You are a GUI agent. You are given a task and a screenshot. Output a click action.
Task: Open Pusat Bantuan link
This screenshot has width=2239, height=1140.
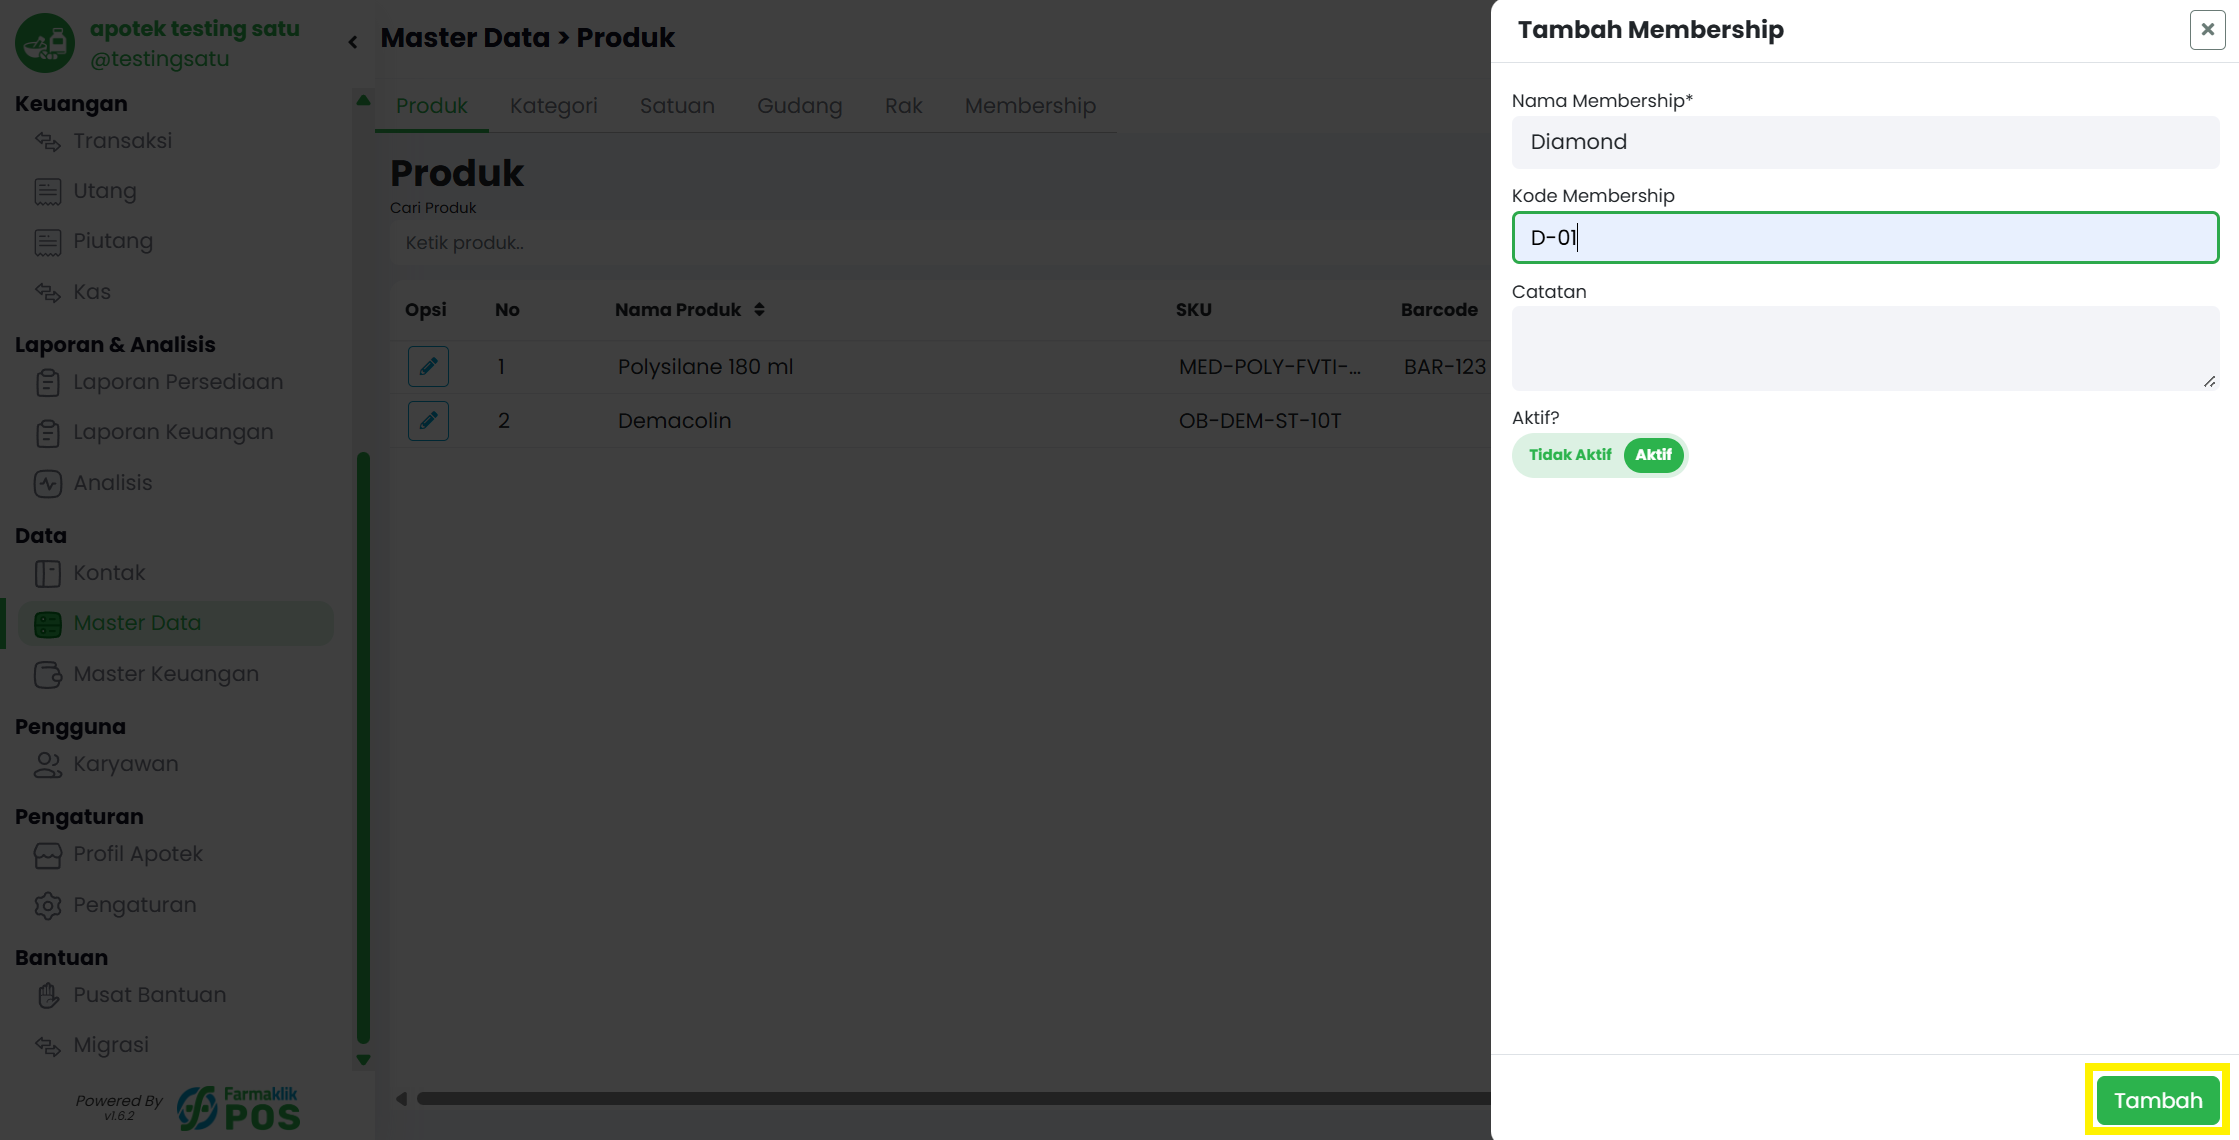tap(149, 995)
